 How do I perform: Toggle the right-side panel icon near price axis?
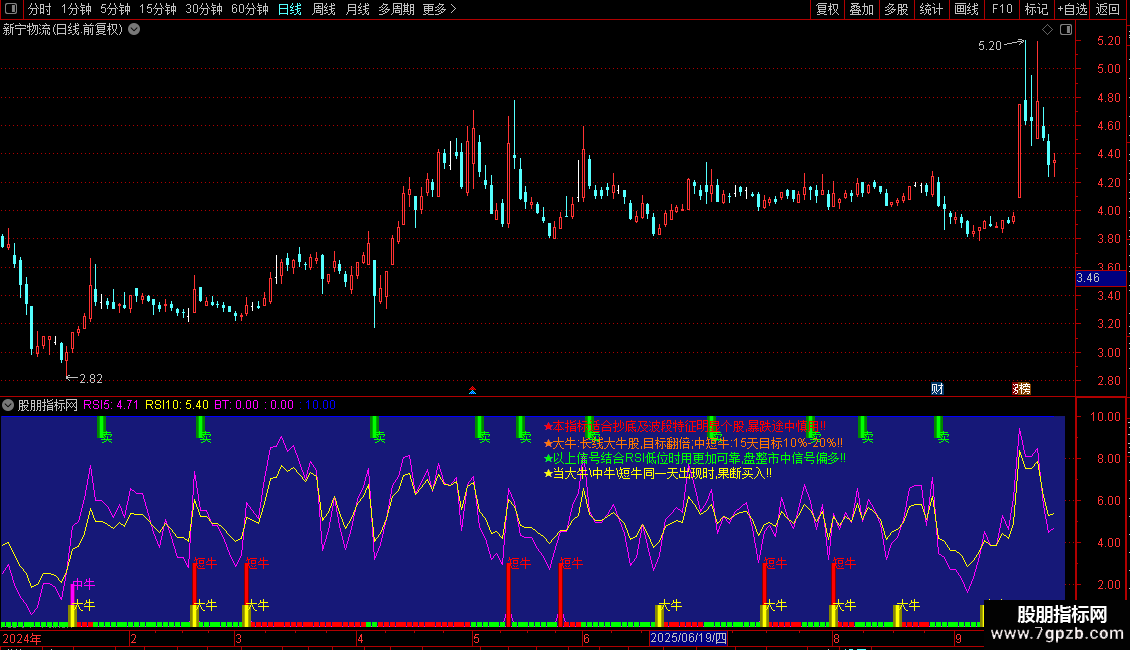pos(1066,30)
